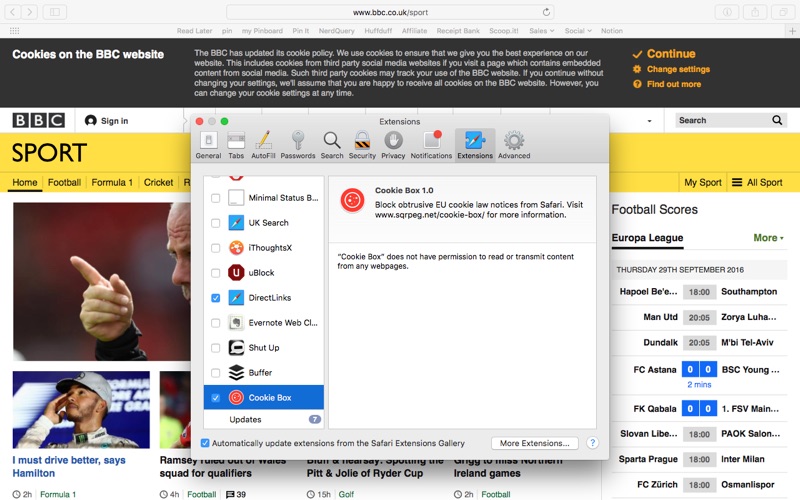Switch to the Extensions preferences pane
800x500 pixels.
pos(475,145)
